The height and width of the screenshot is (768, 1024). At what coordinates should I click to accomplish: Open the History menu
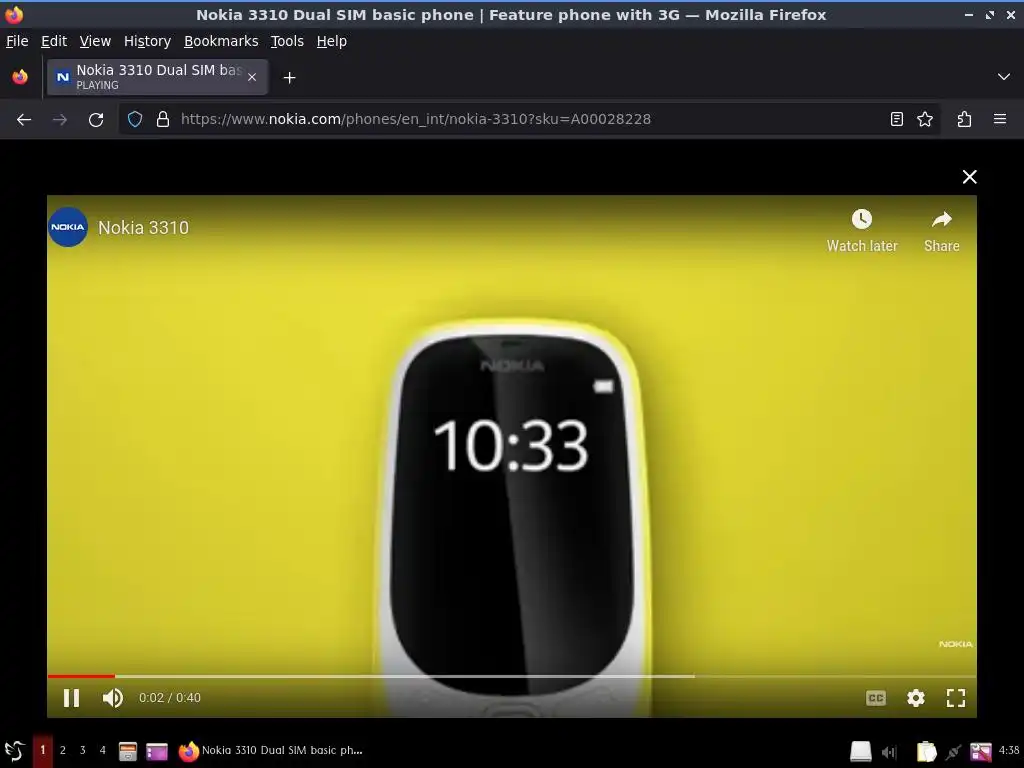click(148, 41)
